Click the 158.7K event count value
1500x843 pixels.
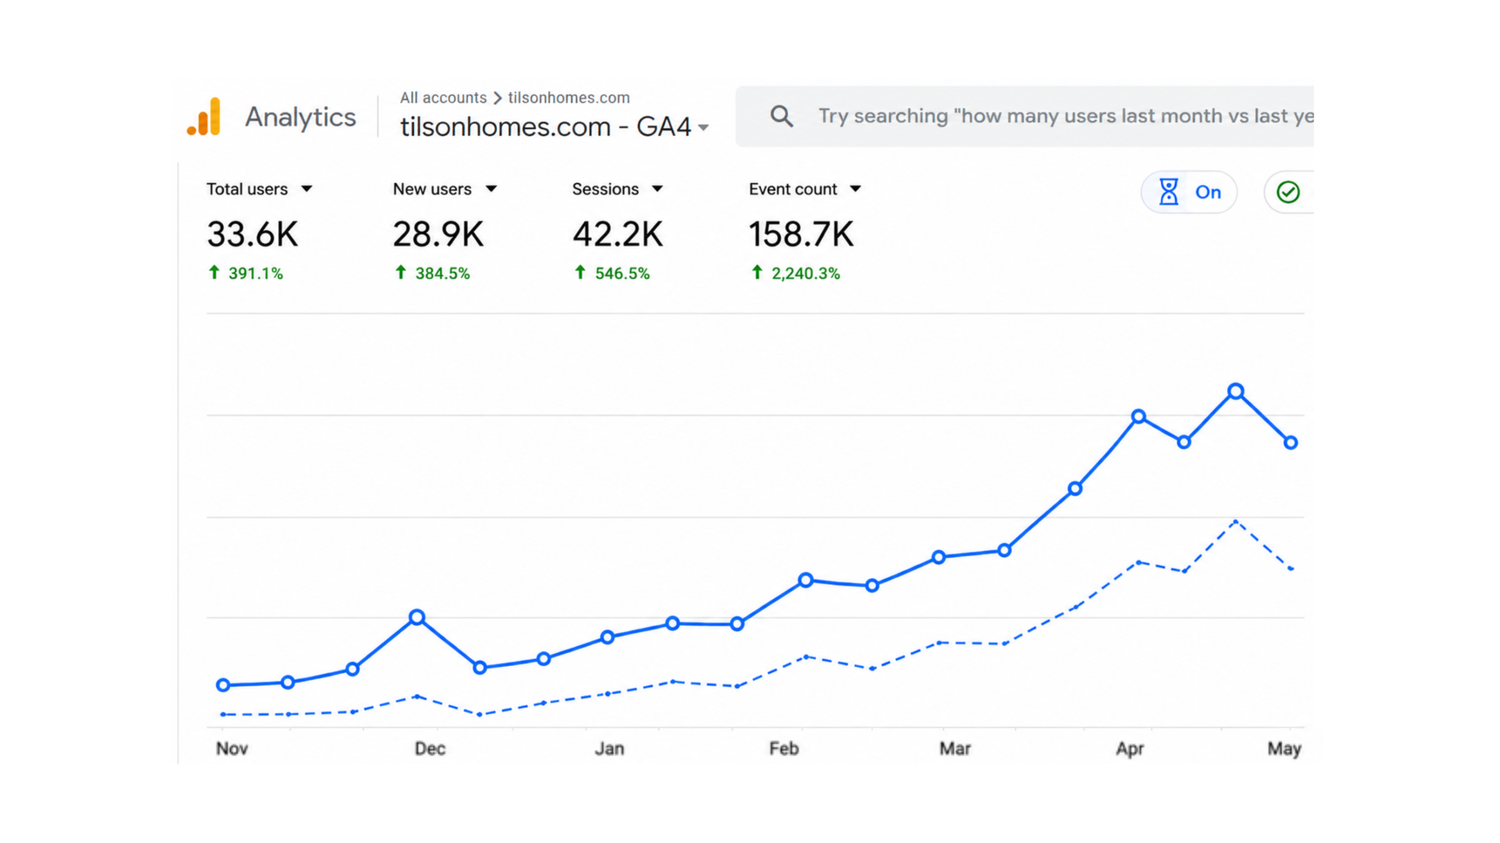pyautogui.click(x=801, y=235)
